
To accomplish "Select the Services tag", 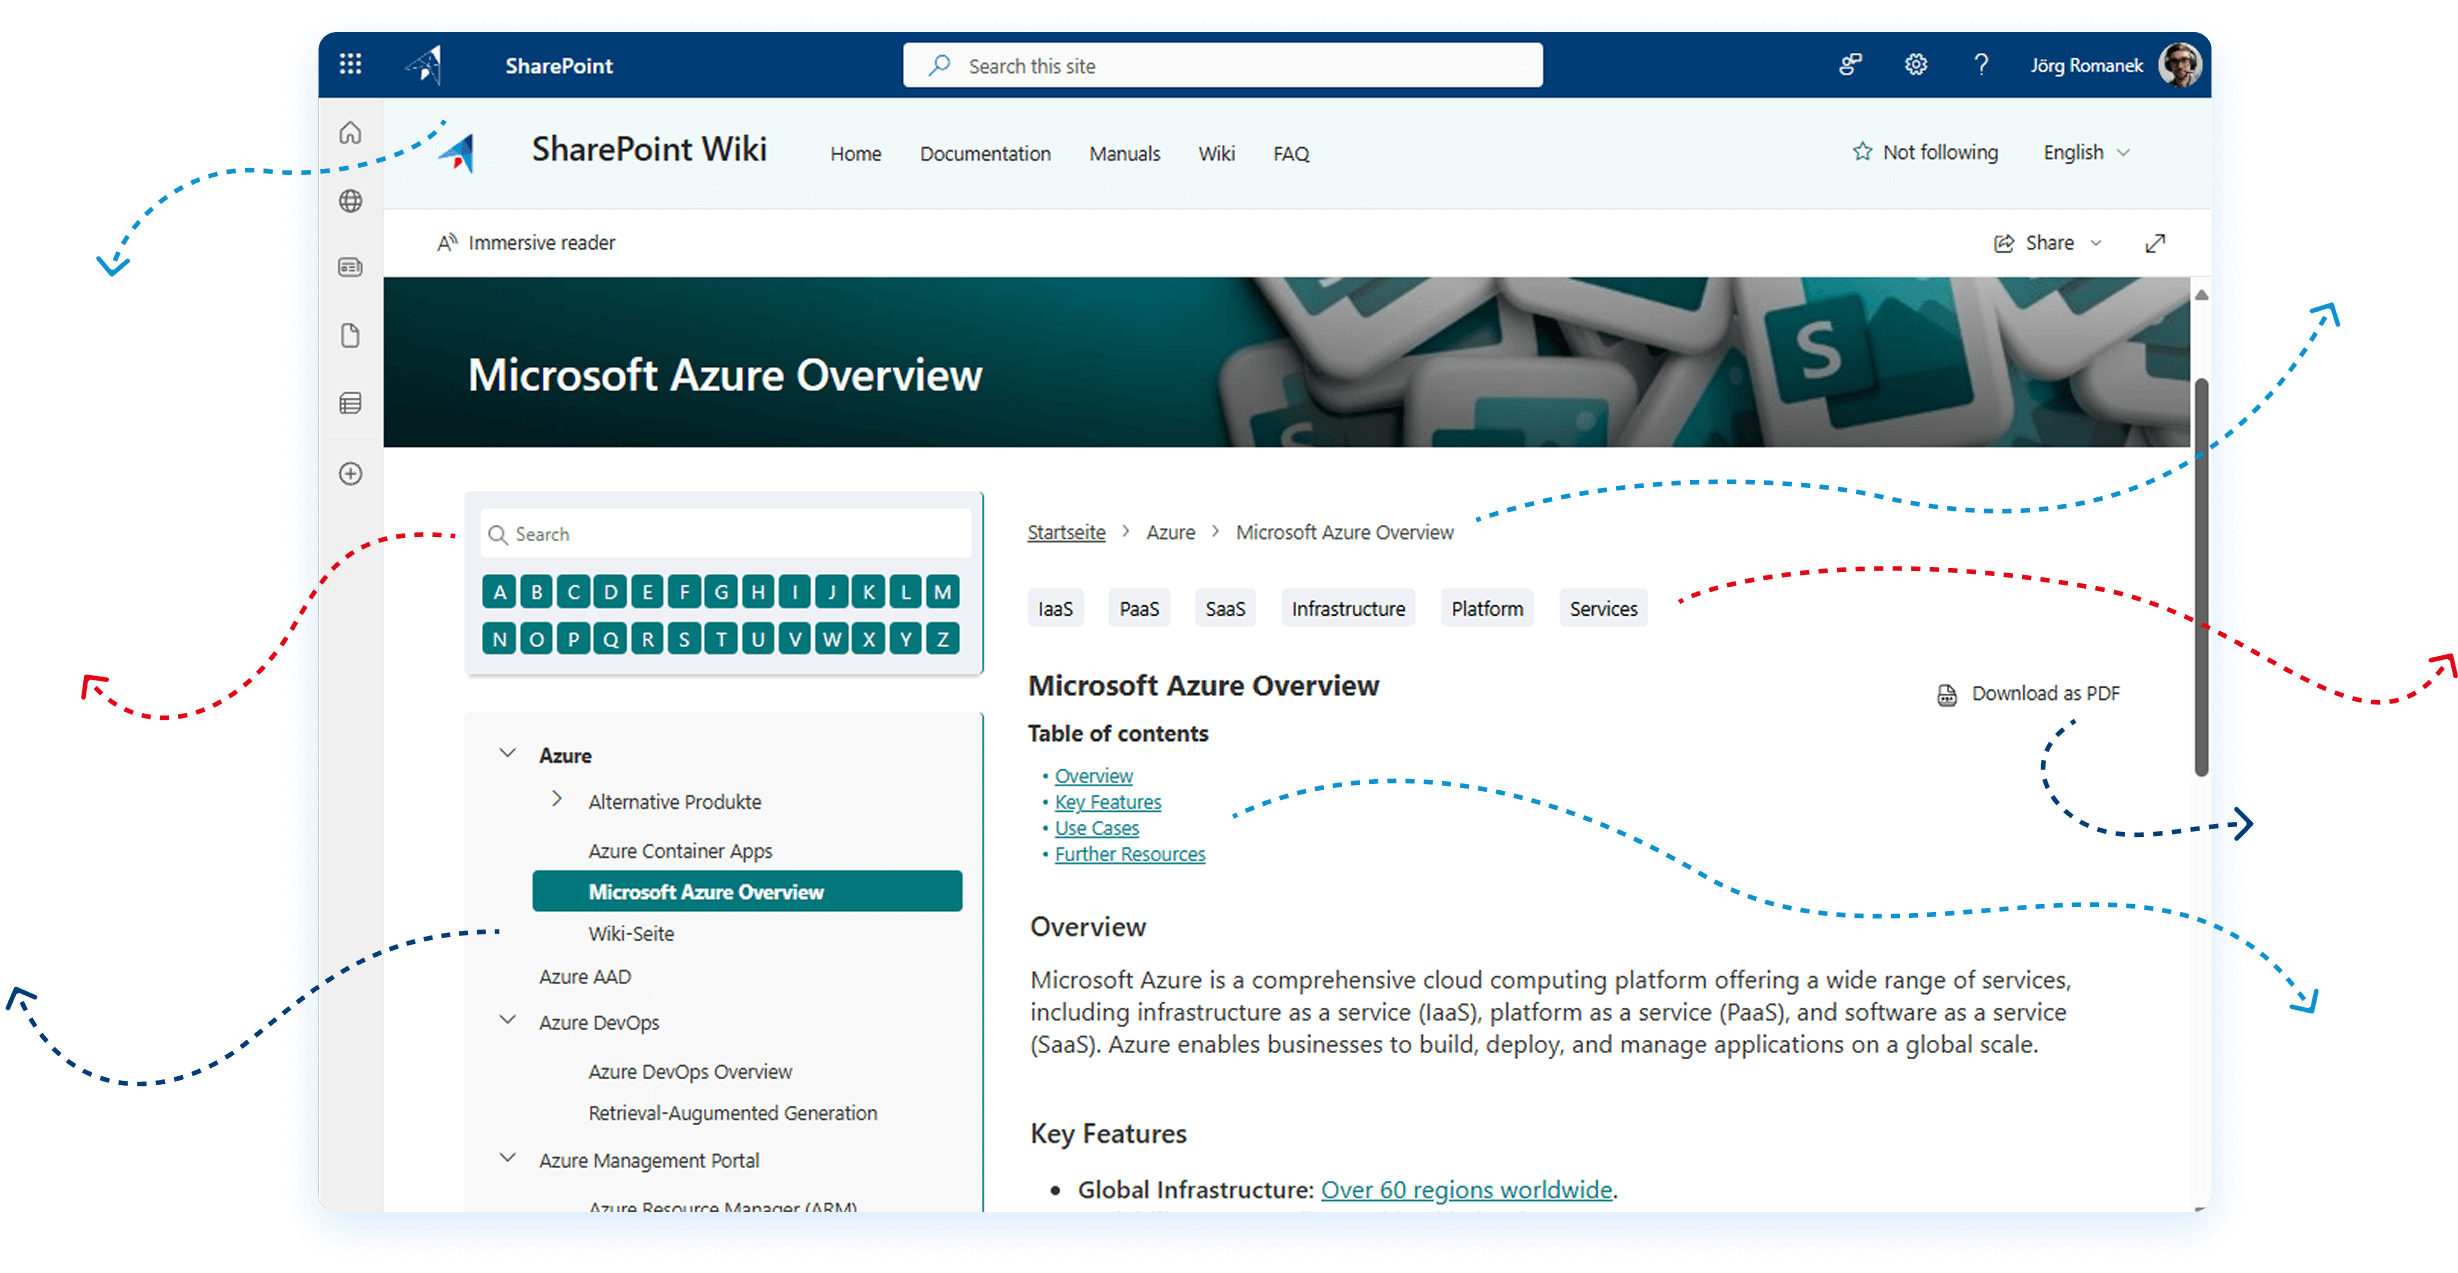I will click(x=1603, y=609).
